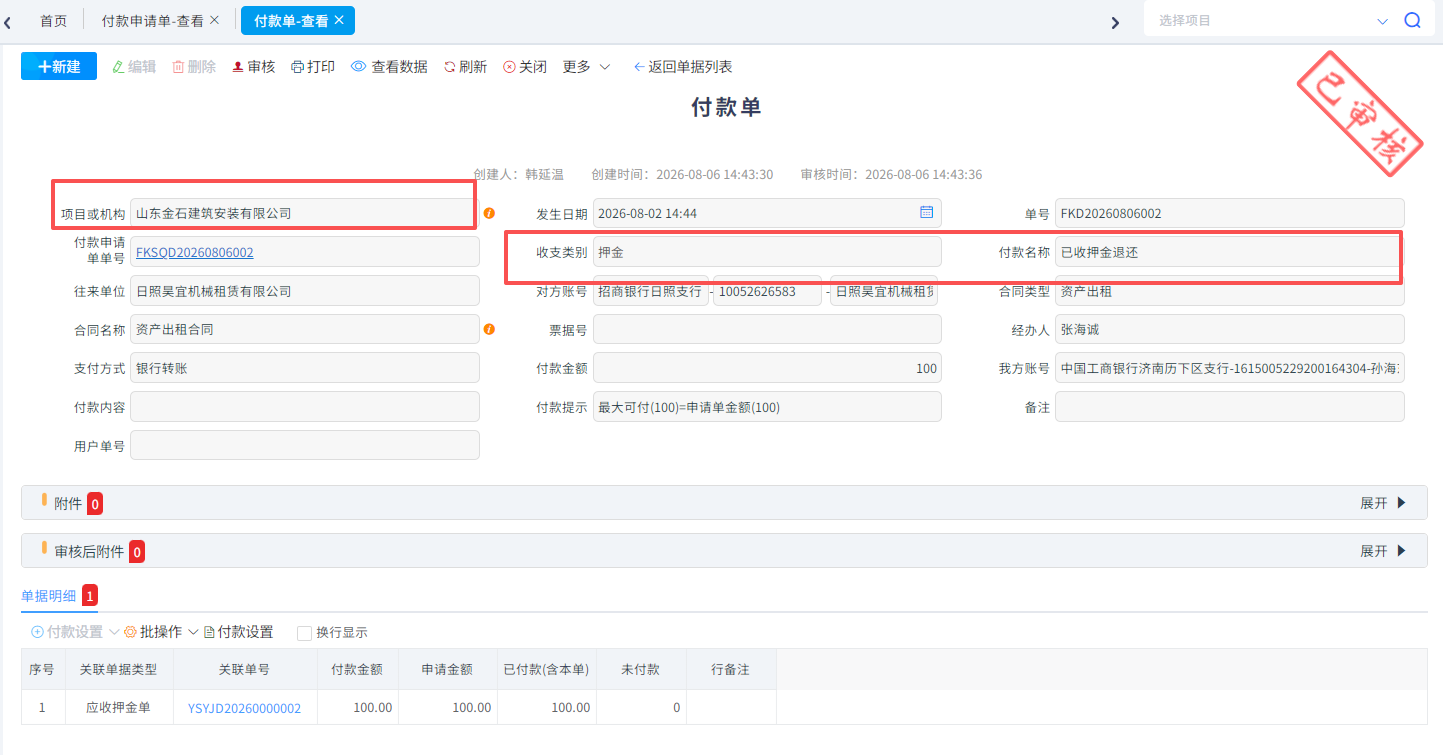The width and height of the screenshot is (1443, 755).
Task: Click the 删除 toolbar item
Action: pos(194,67)
